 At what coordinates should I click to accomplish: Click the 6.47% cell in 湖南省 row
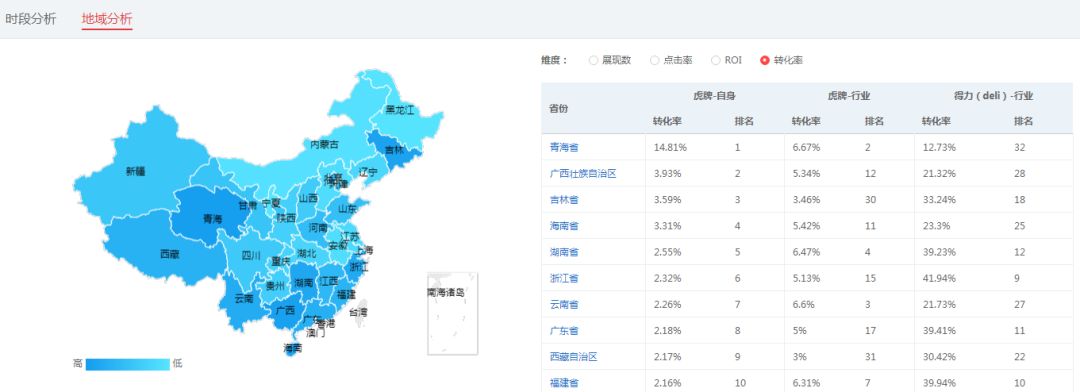pos(805,252)
